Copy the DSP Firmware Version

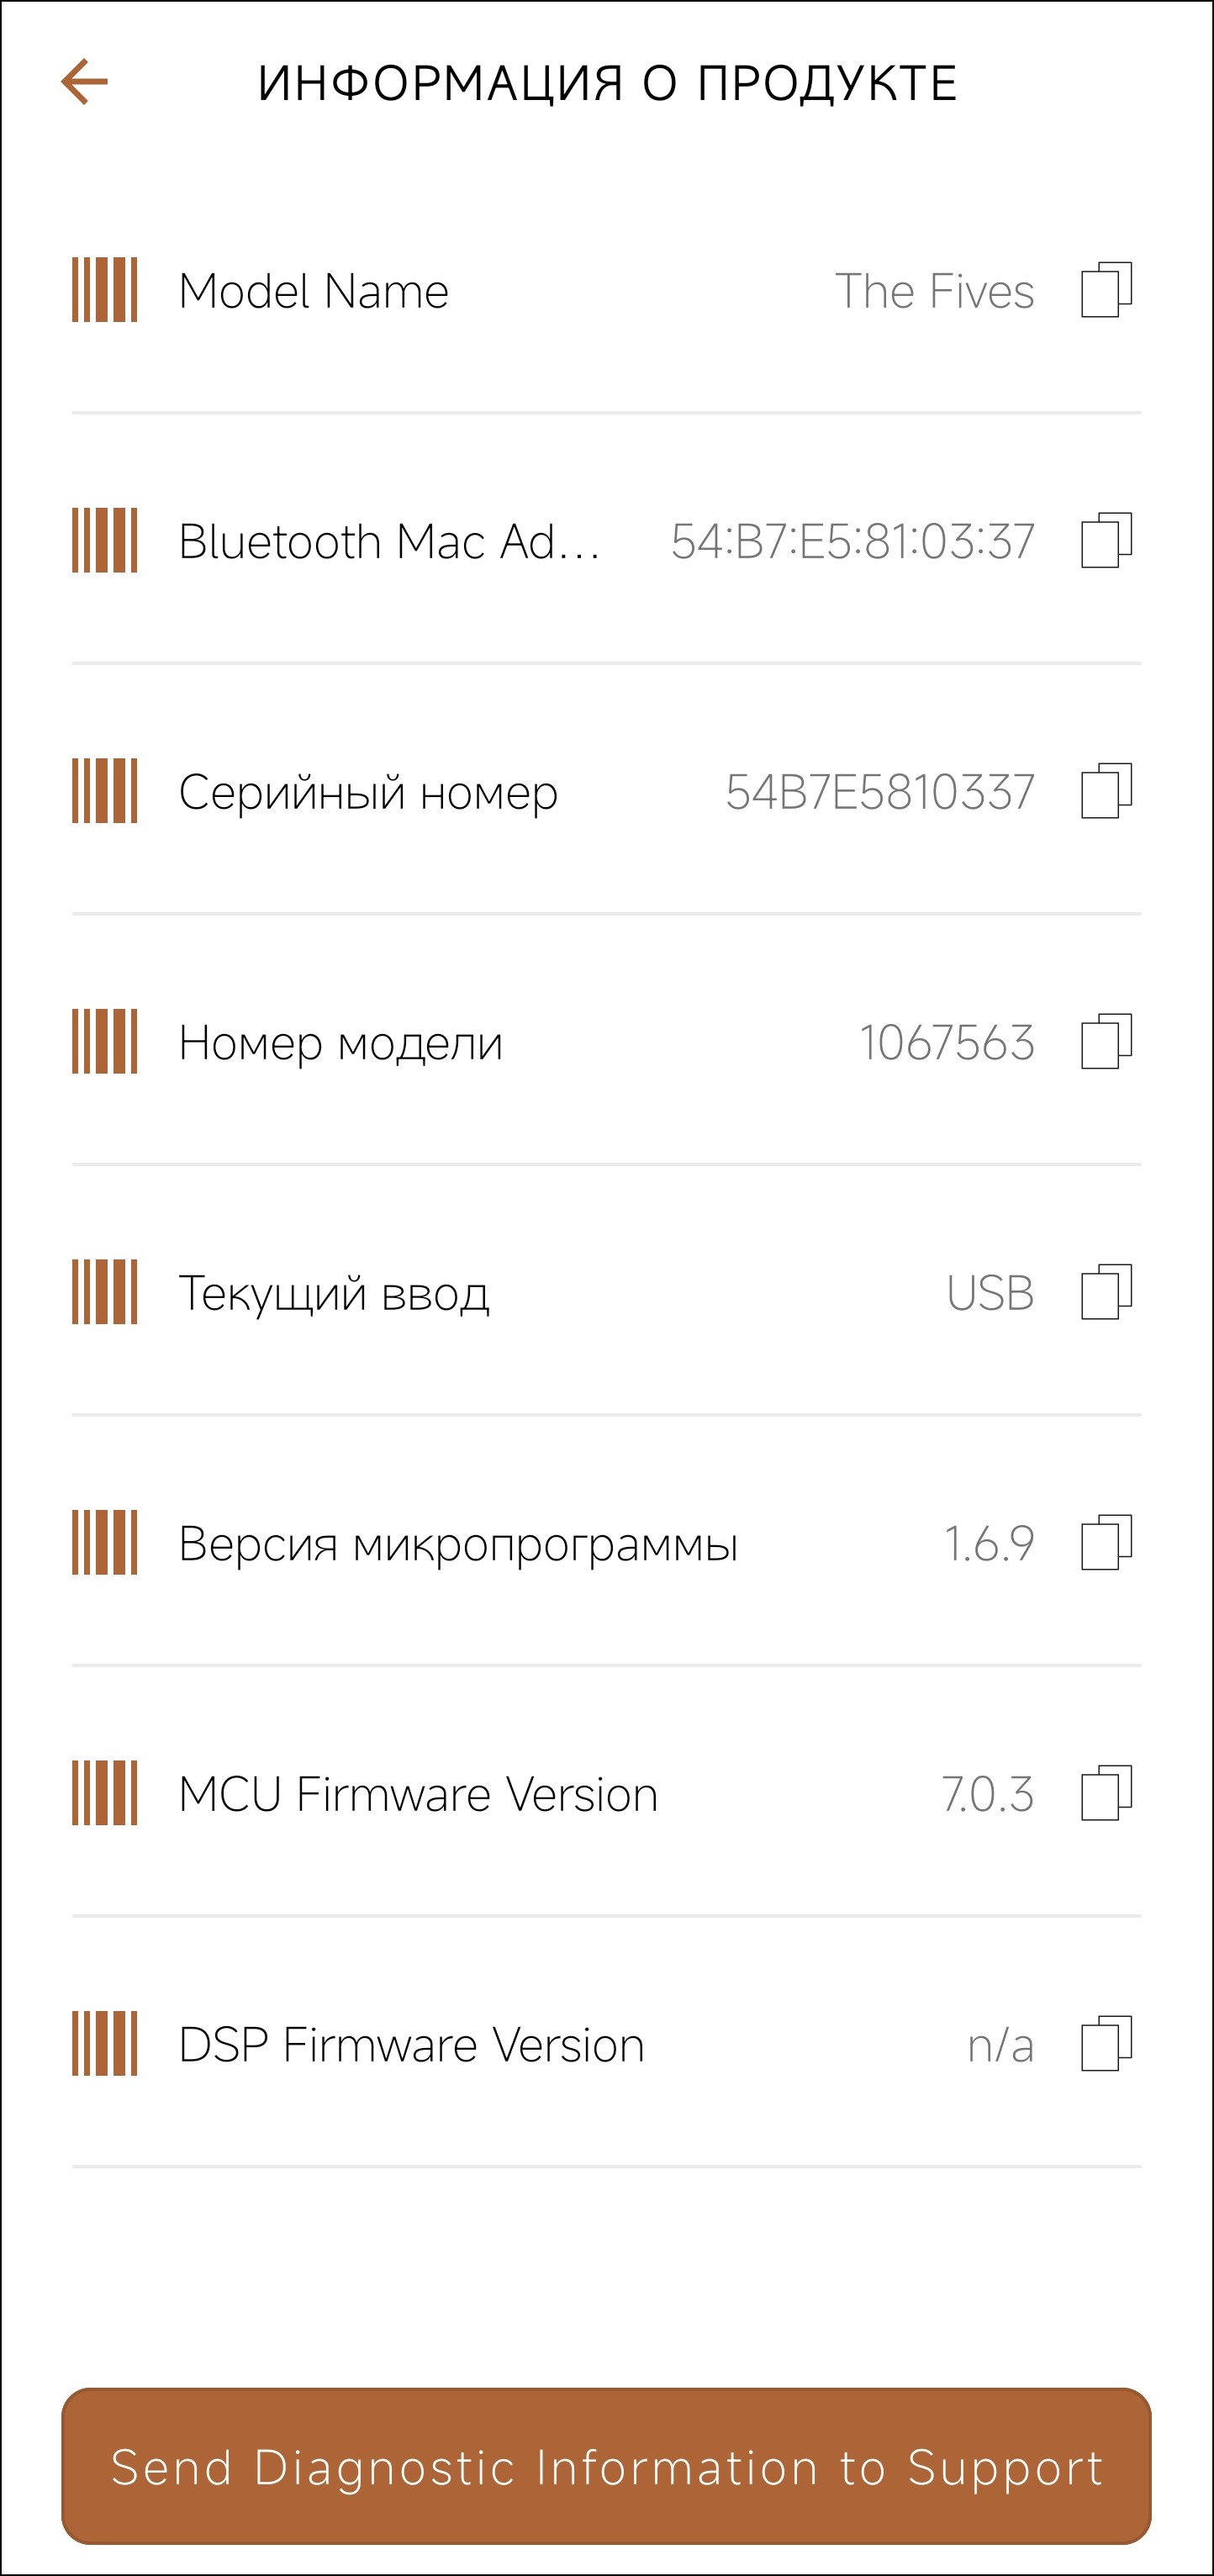tap(1106, 2043)
